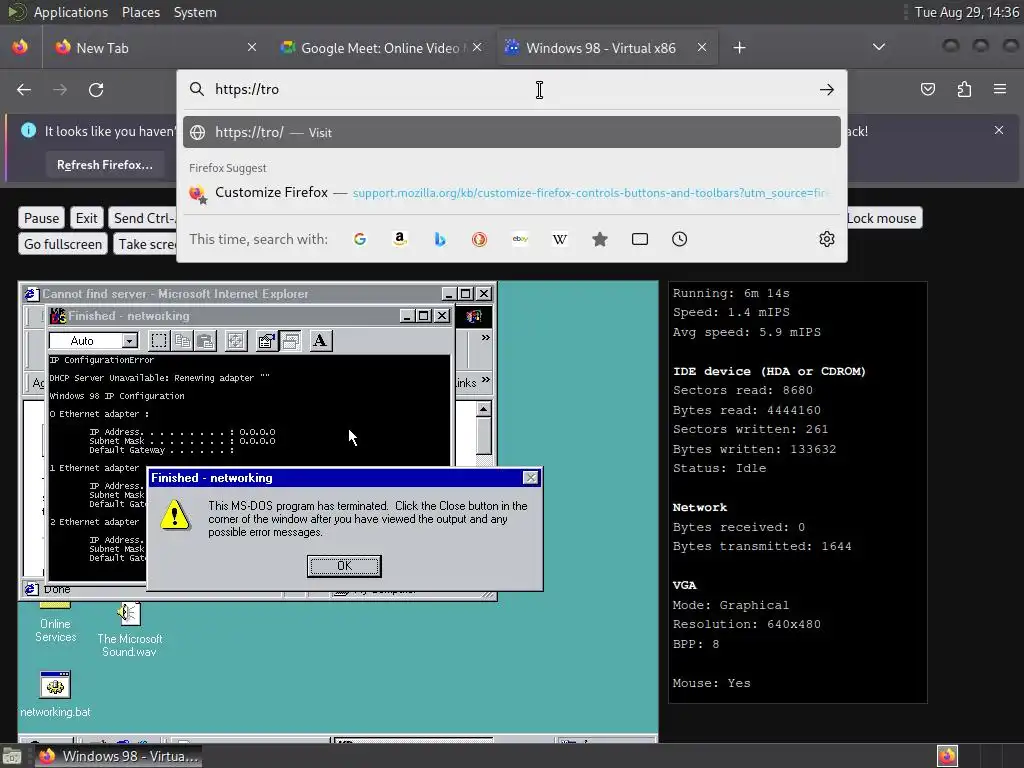Image resolution: width=1024 pixels, height=768 pixels.
Task: Search history with the clock icon
Action: pos(679,239)
